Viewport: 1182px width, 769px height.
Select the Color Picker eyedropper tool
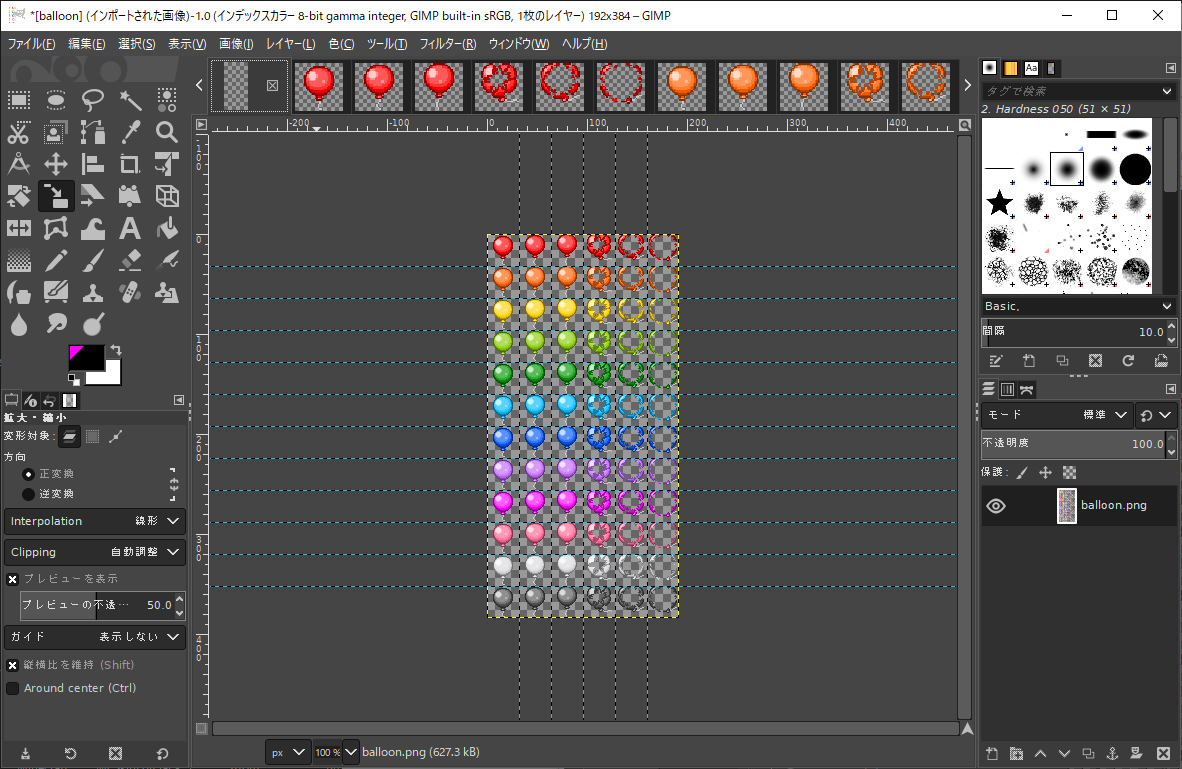tap(130, 132)
